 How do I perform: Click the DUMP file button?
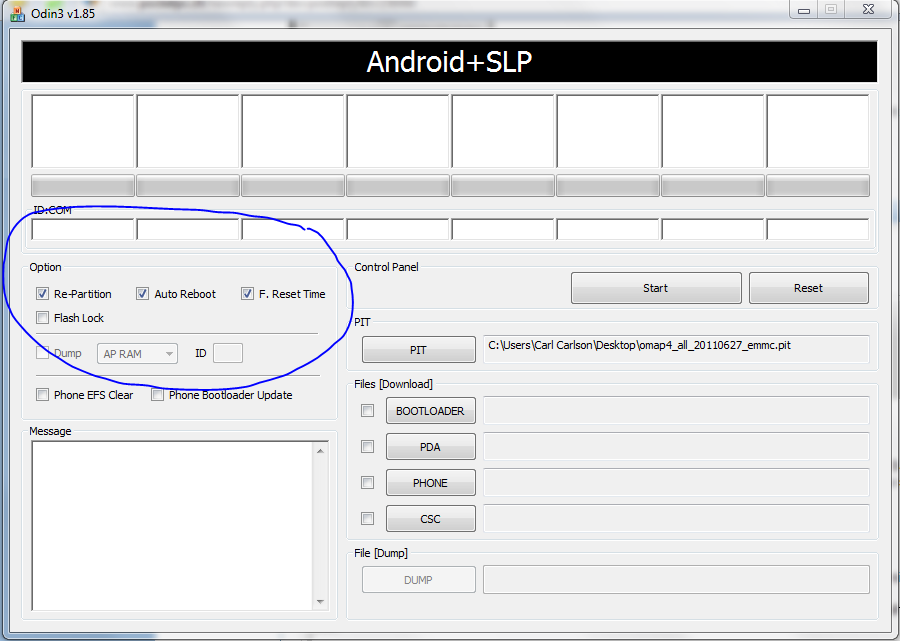tap(418, 580)
